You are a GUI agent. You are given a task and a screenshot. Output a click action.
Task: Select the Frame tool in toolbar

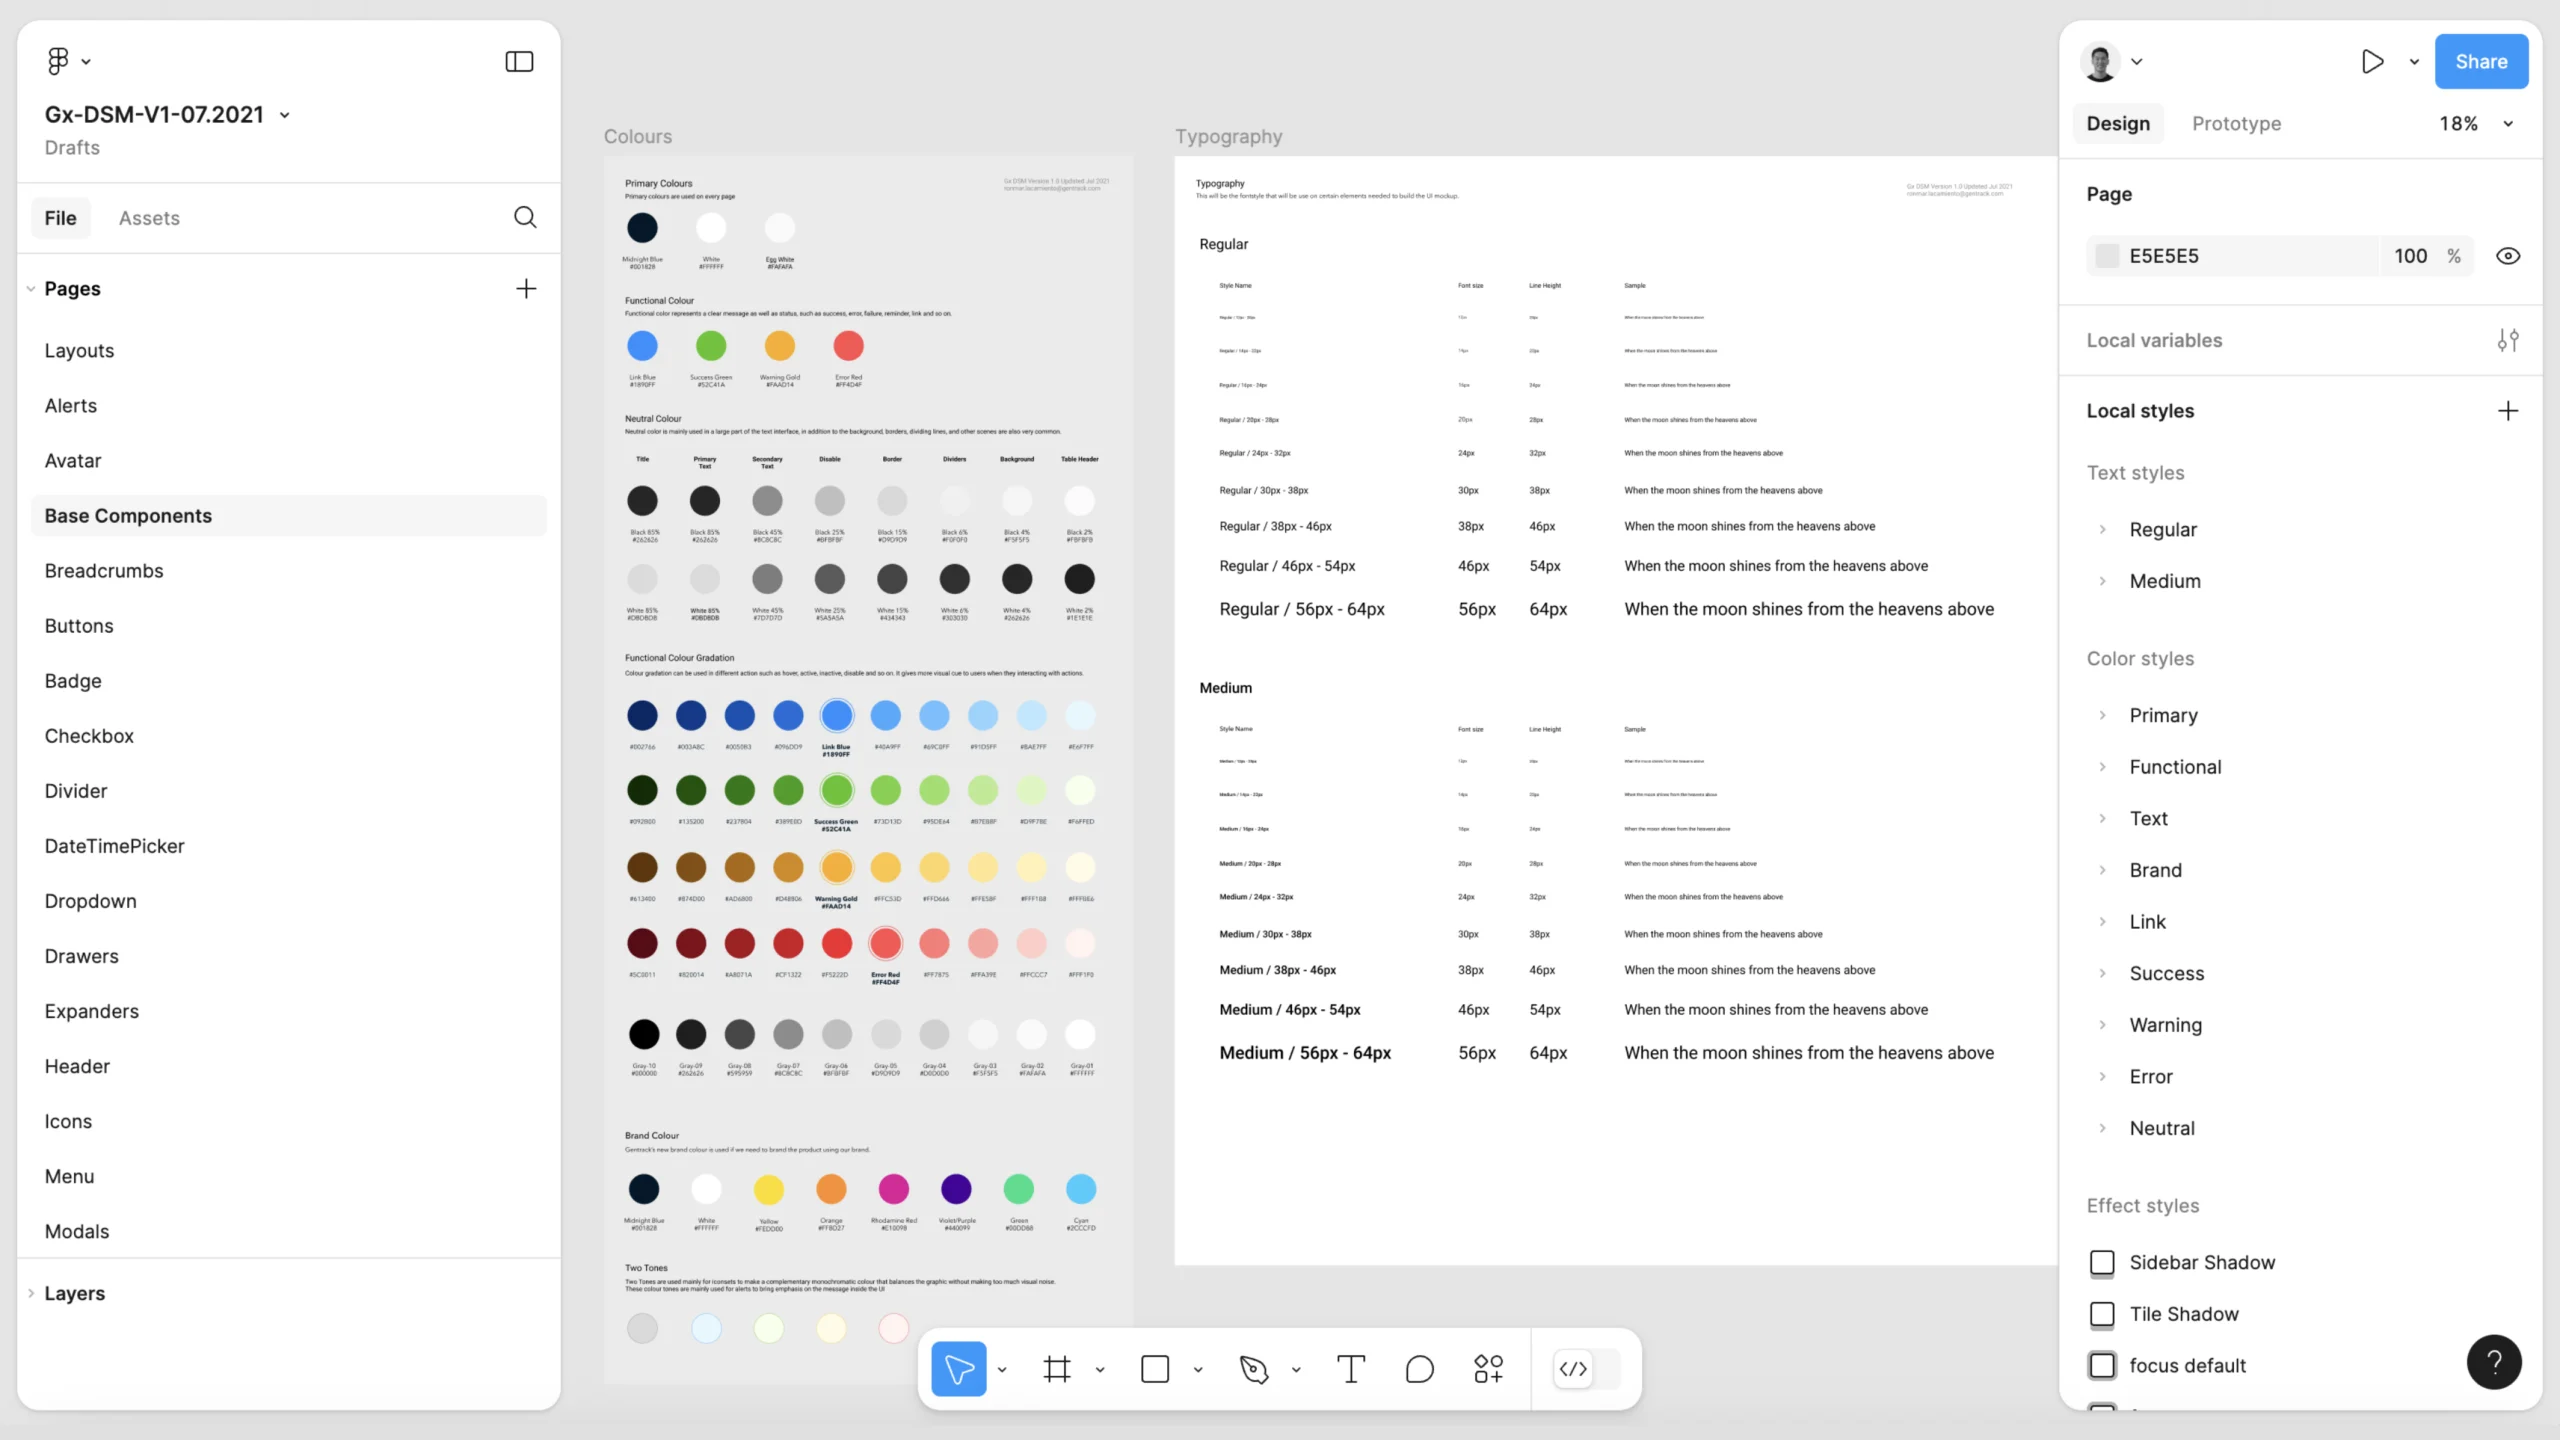point(1057,1369)
